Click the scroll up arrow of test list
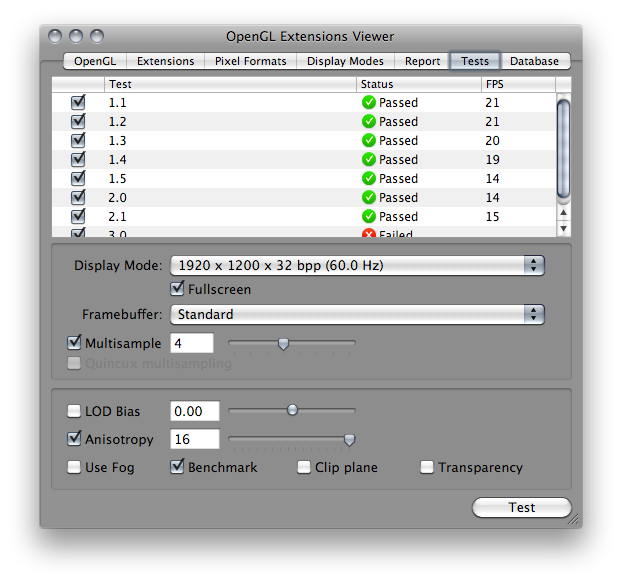 [563, 213]
